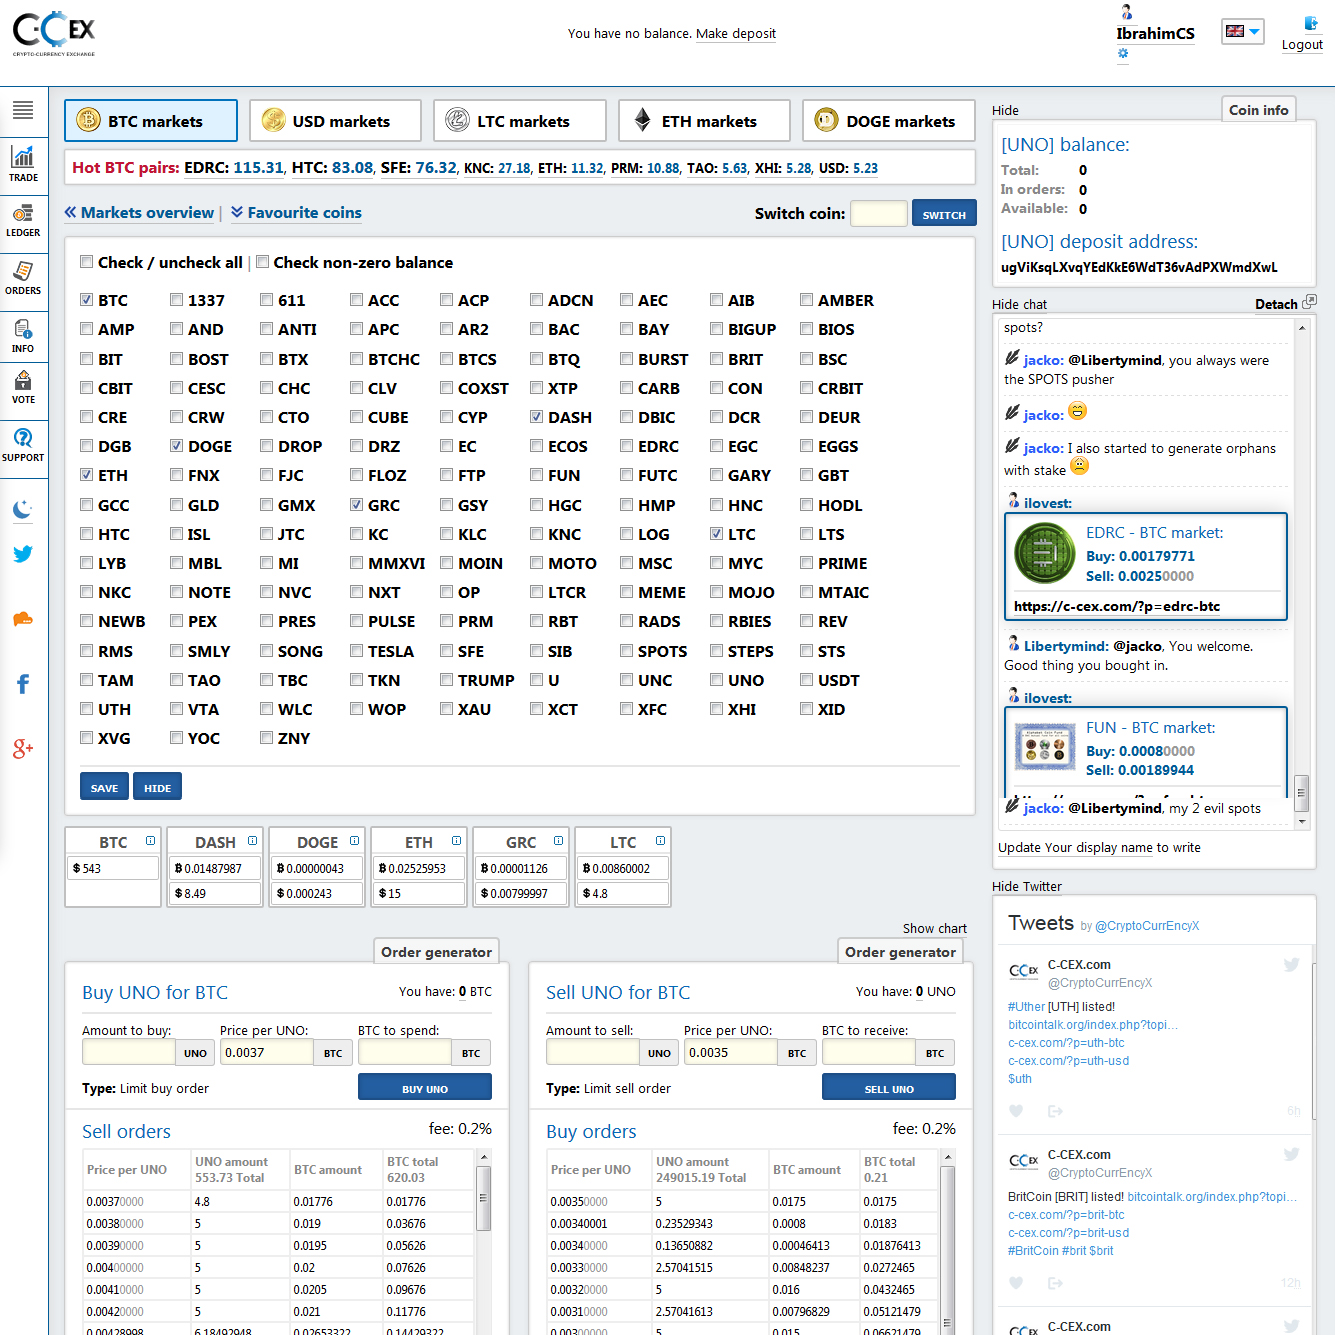
Task: Hide the Twitter panel
Action: 1027,886
